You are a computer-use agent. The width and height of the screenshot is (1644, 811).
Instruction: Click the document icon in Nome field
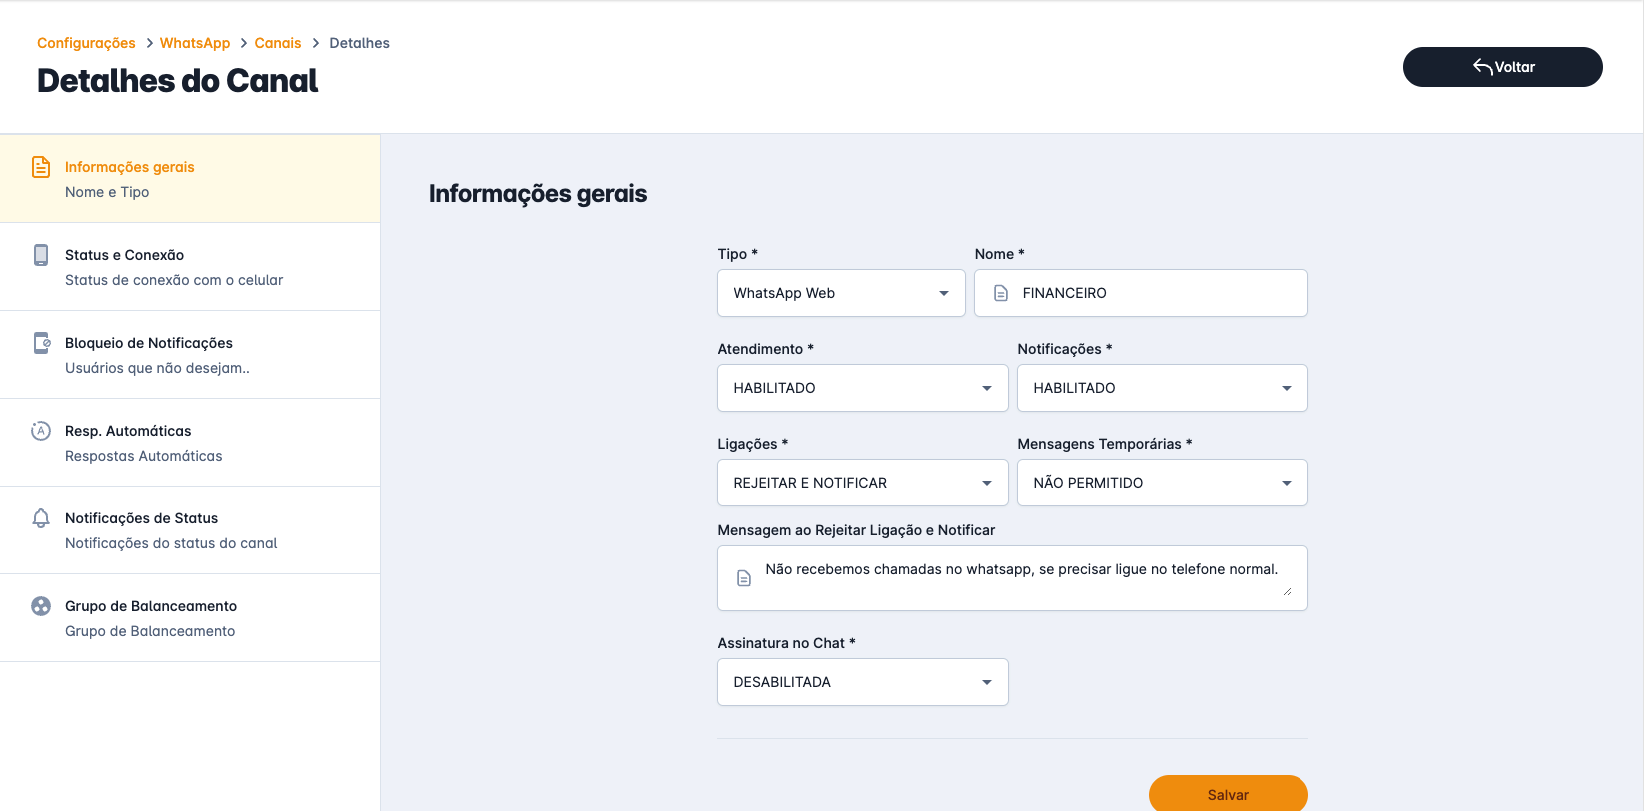click(1001, 293)
